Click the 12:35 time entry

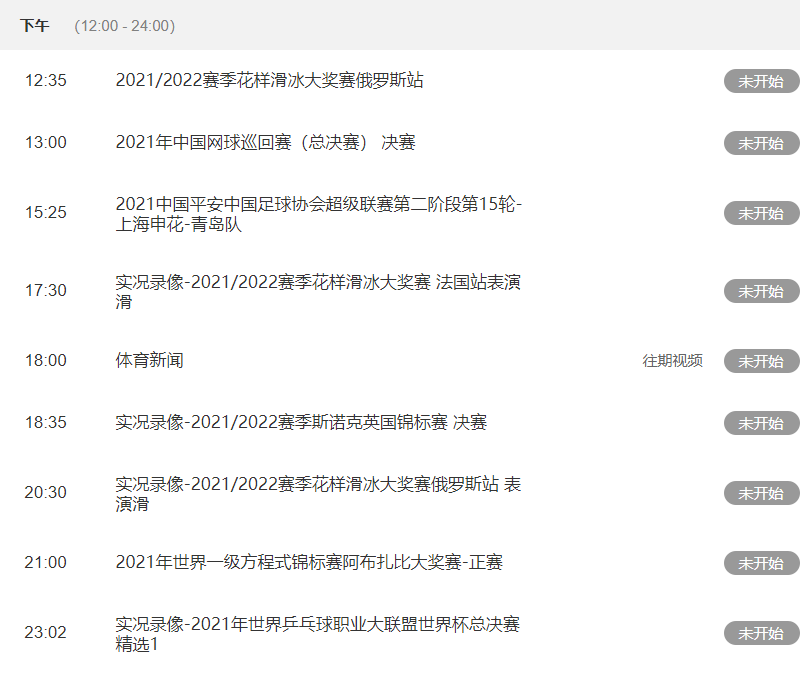click(46, 80)
